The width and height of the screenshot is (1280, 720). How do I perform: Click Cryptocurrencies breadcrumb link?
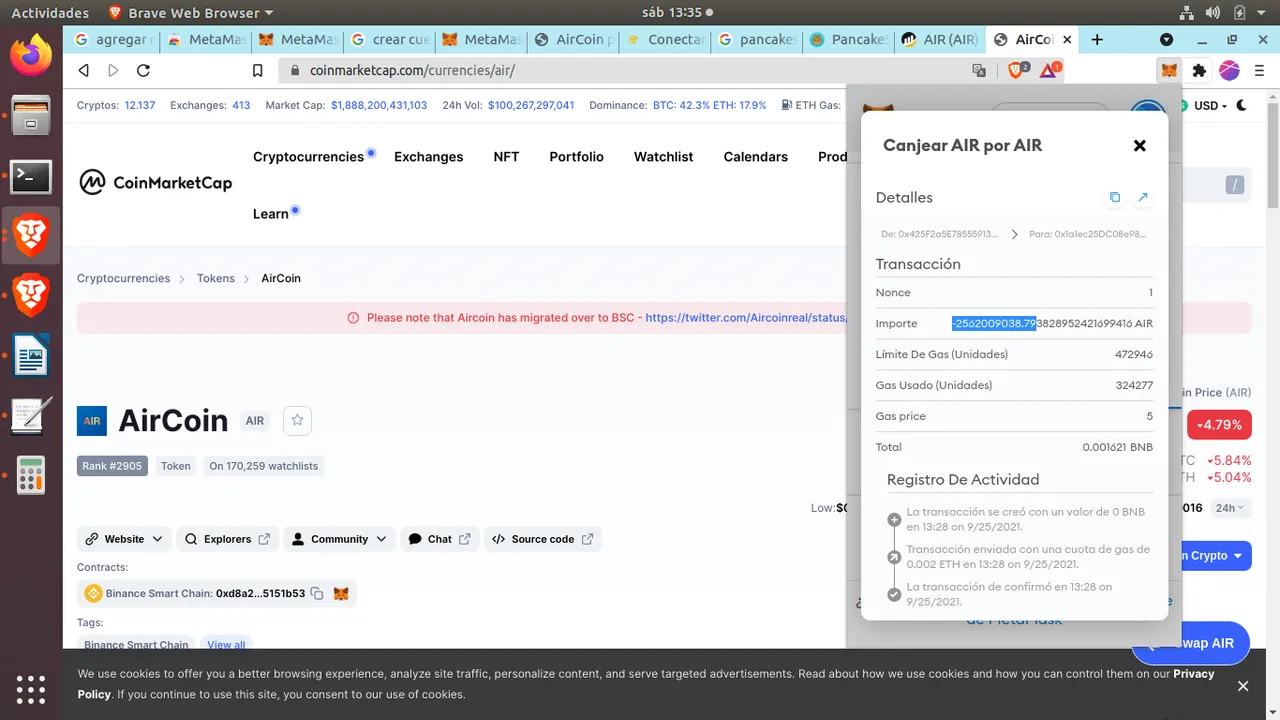point(124,278)
